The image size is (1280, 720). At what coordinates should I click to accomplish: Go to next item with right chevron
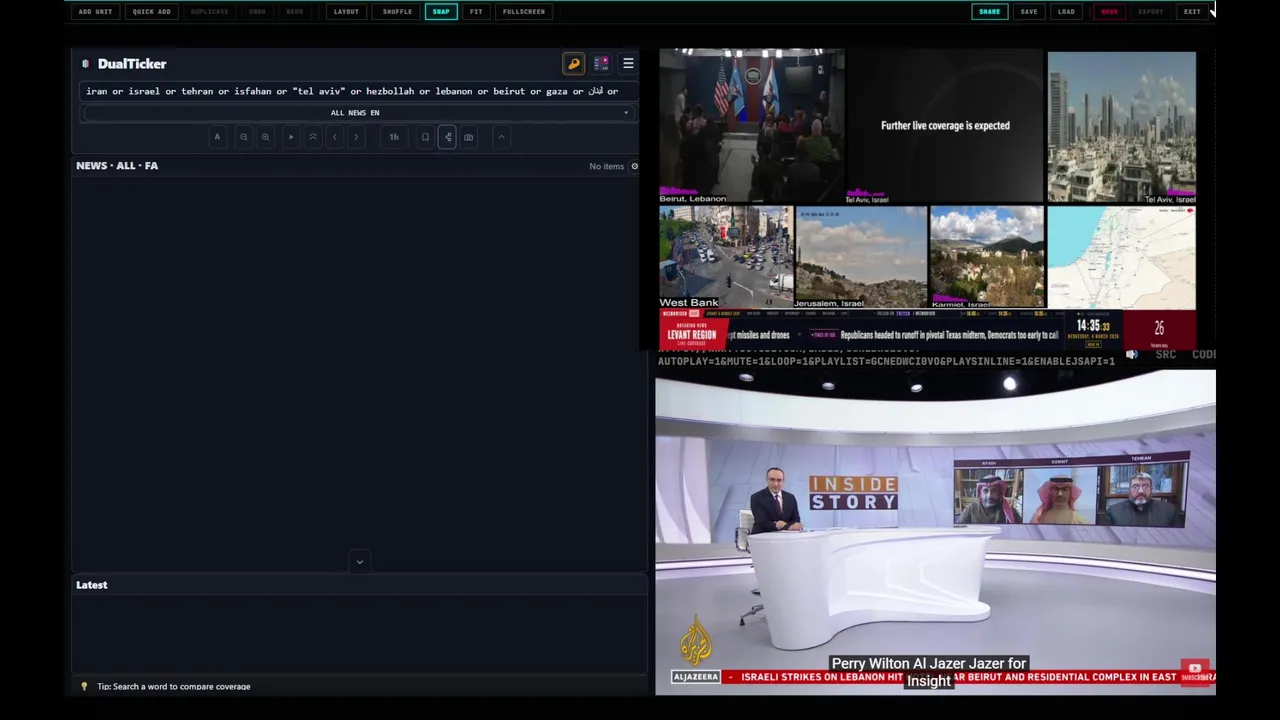356,137
